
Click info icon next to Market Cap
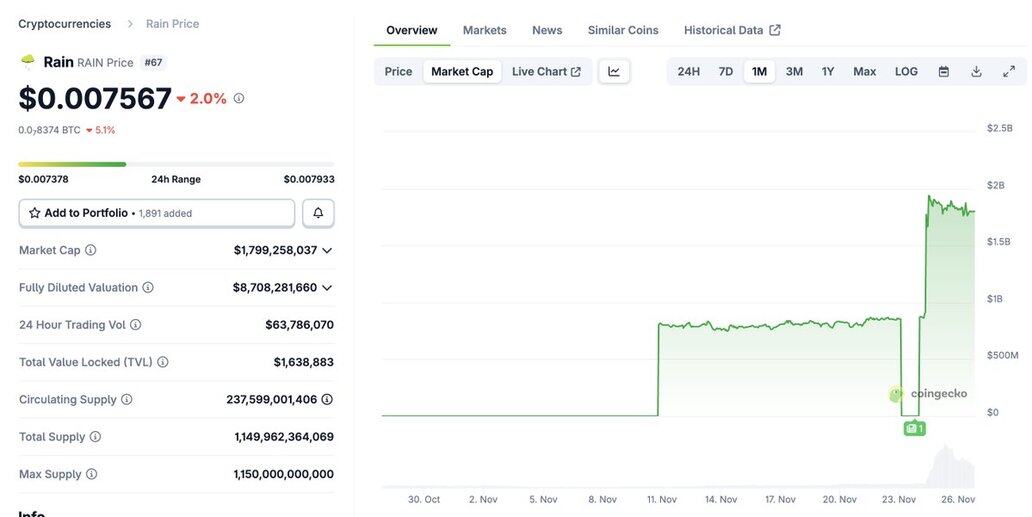[91, 250]
